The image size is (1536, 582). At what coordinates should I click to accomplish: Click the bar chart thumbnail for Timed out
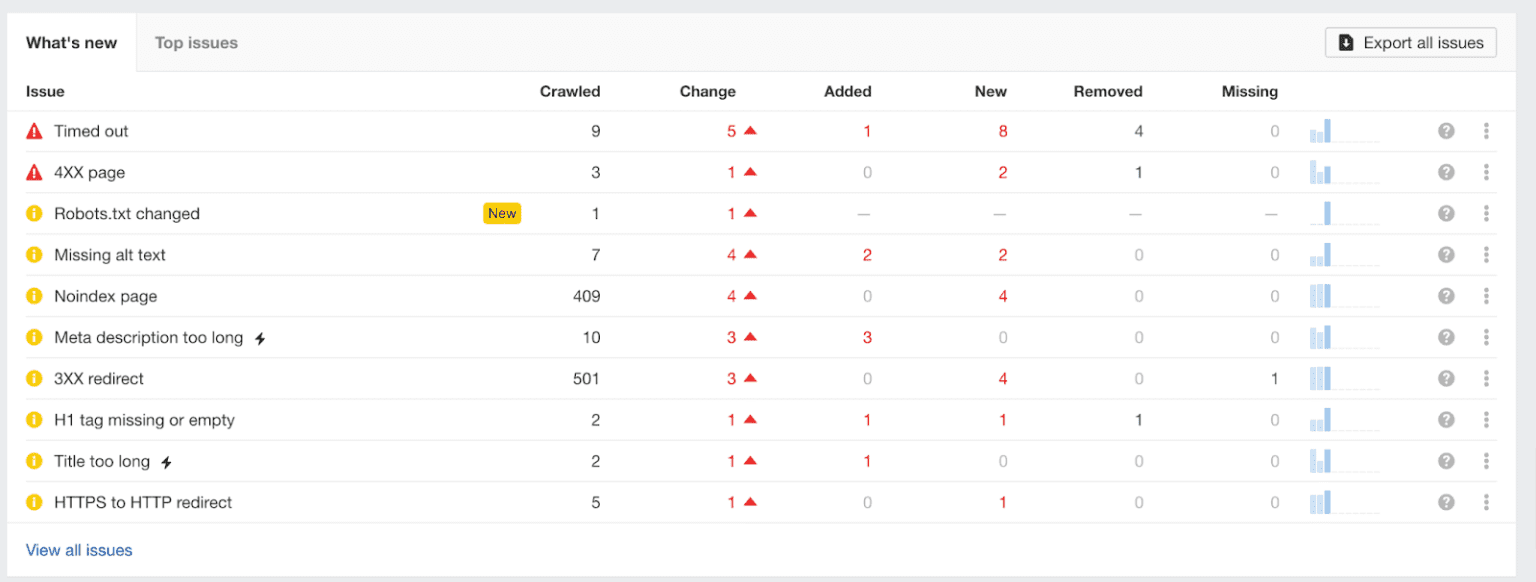(1344, 131)
